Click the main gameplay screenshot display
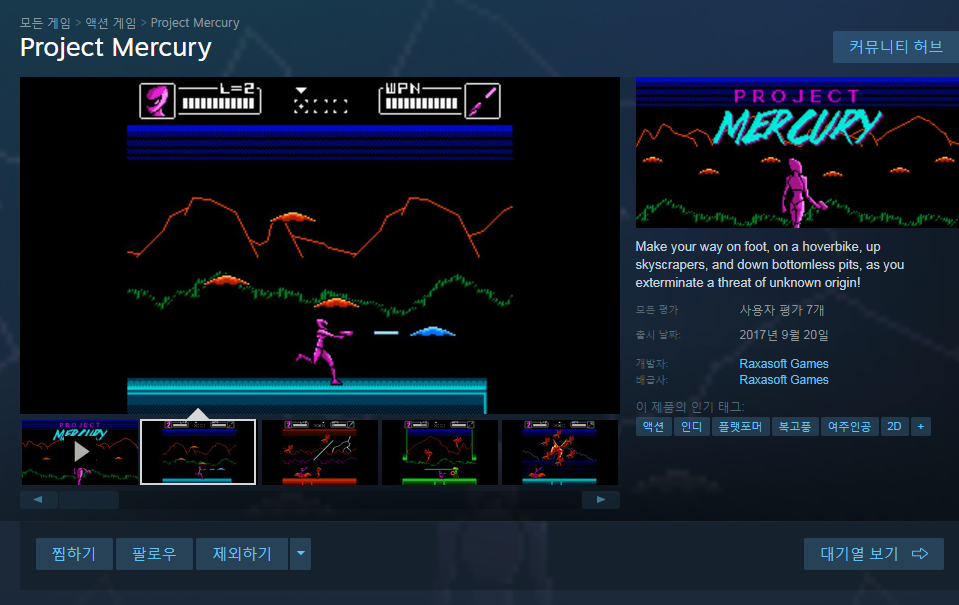The width and height of the screenshot is (959, 605). click(x=320, y=245)
